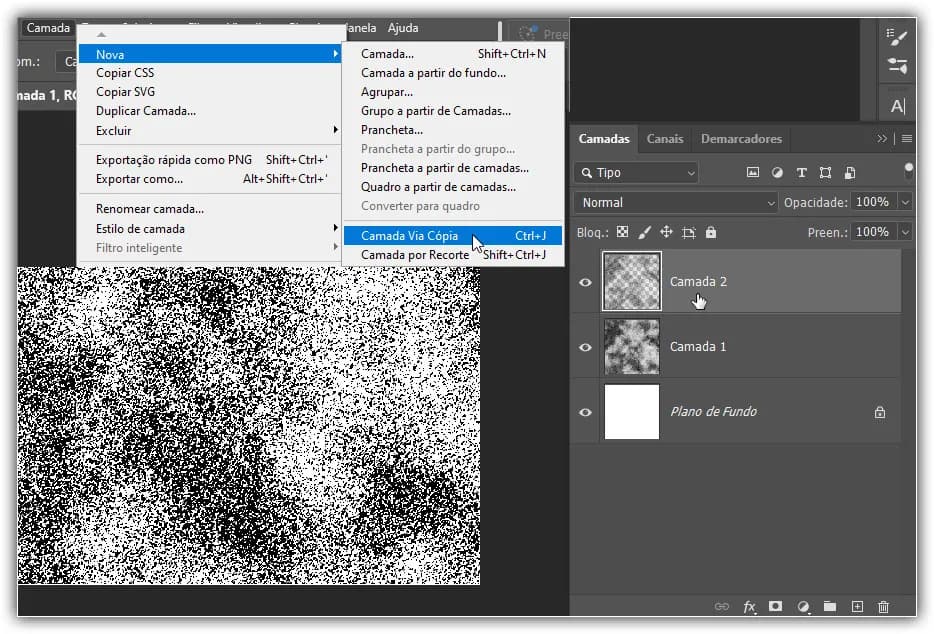Hide the Plano de Fundo layer
The height and width of the screenshot is (634, 934).
click(586, 412)
